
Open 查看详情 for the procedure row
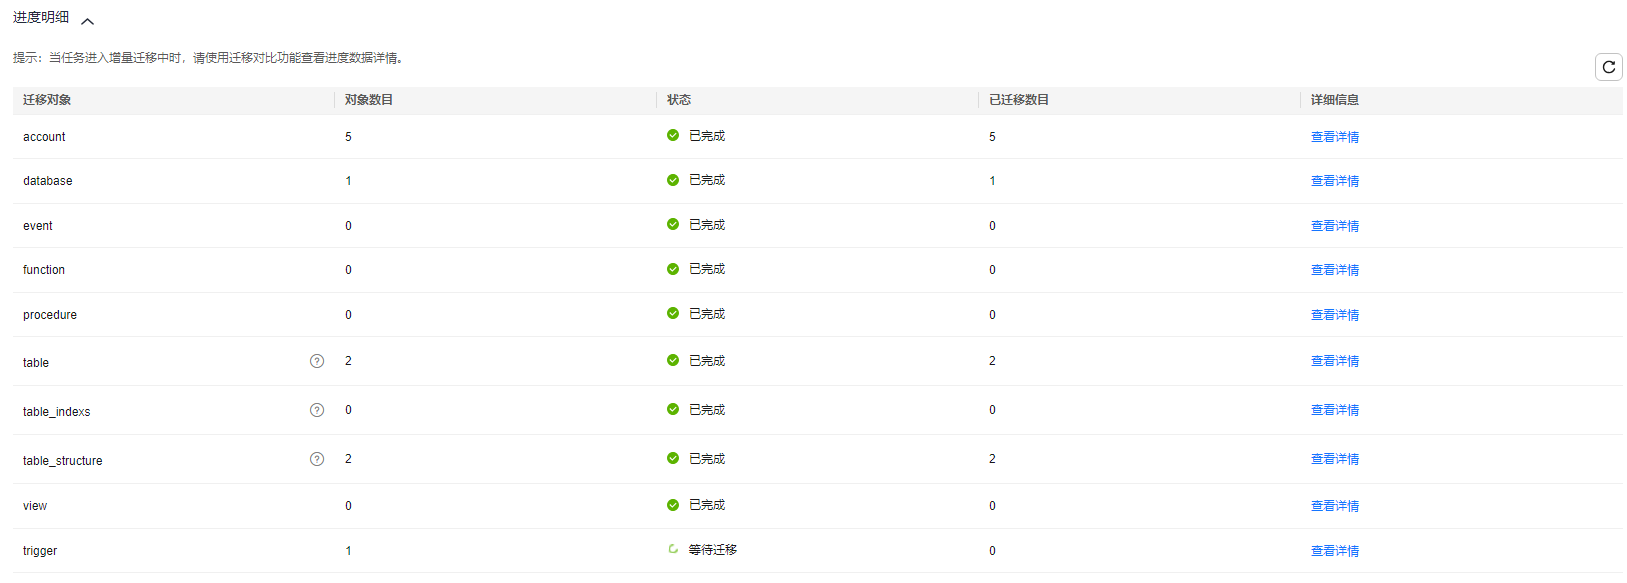click(x=1335, y=315)
